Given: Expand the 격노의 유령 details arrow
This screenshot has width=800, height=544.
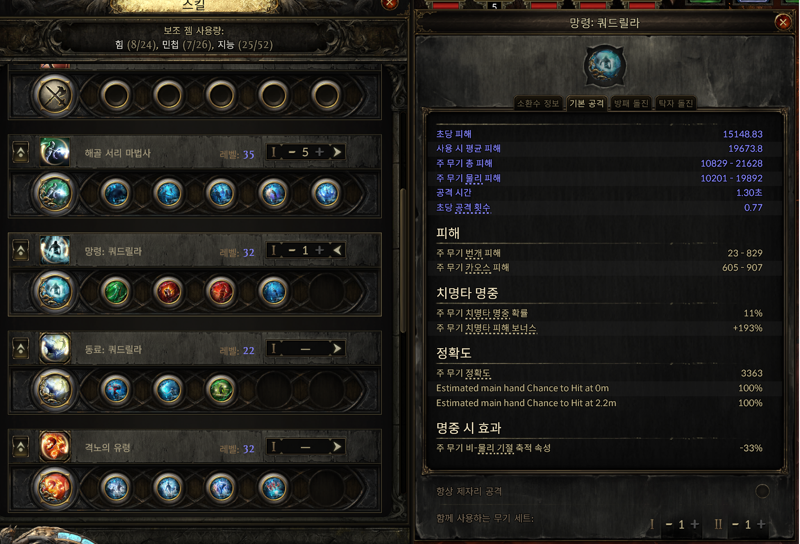Looking at the screenshot, I should click(x=337, y=447).
